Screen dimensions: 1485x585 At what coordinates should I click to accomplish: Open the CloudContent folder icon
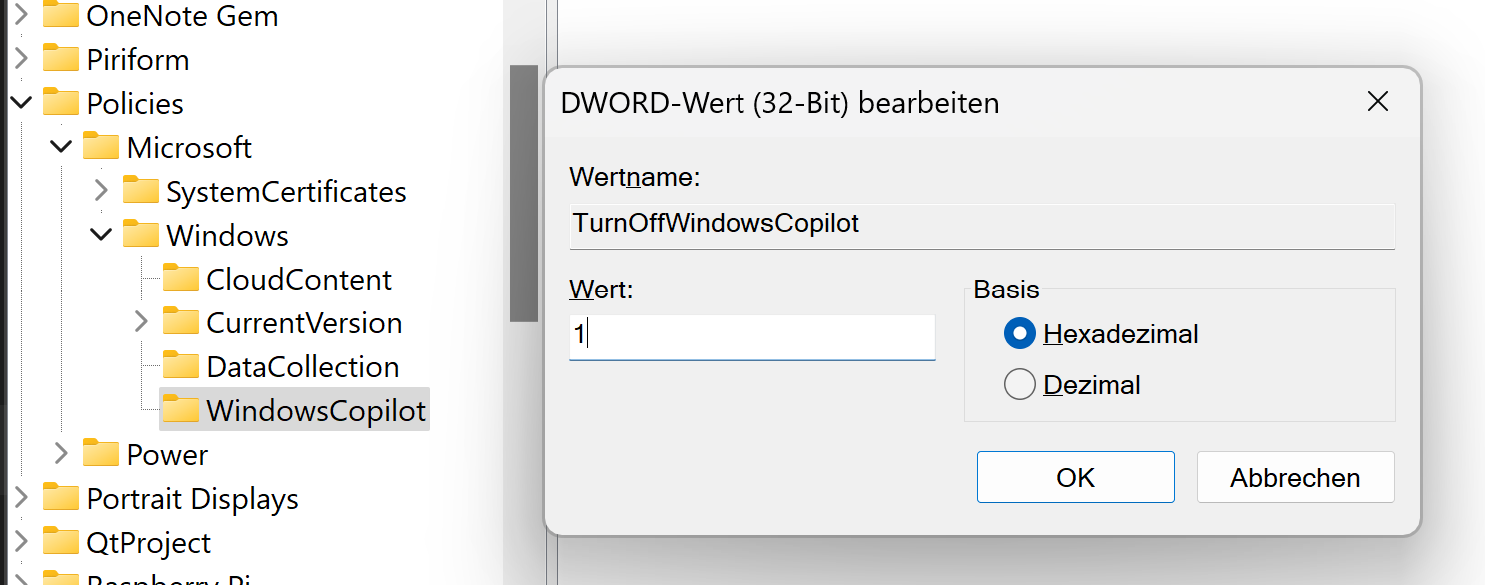click(180, 278)
